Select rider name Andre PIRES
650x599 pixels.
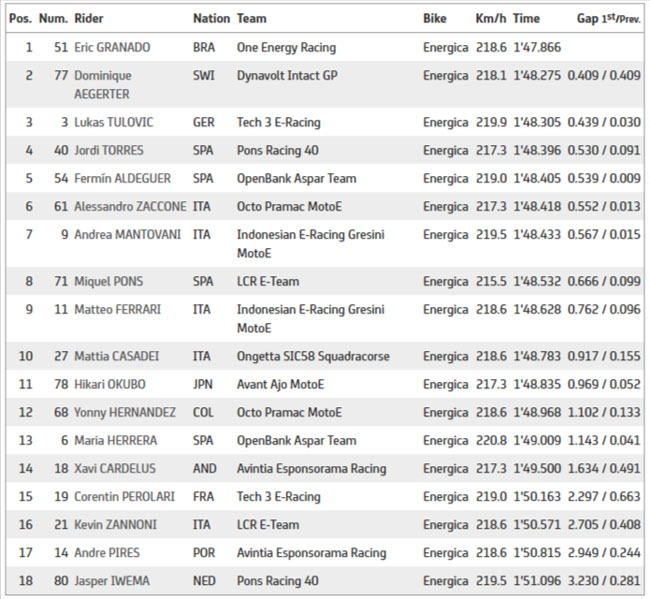pyautogui.click(x=107, y=553)
